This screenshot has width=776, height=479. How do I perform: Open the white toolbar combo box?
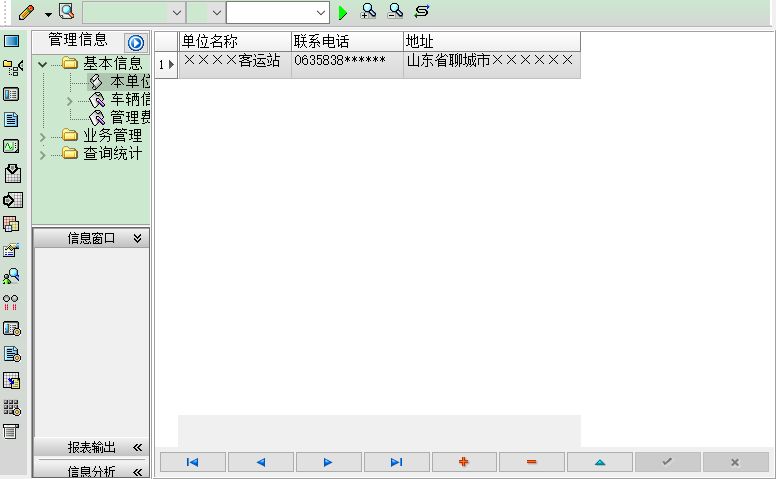[x=278, y=13]
